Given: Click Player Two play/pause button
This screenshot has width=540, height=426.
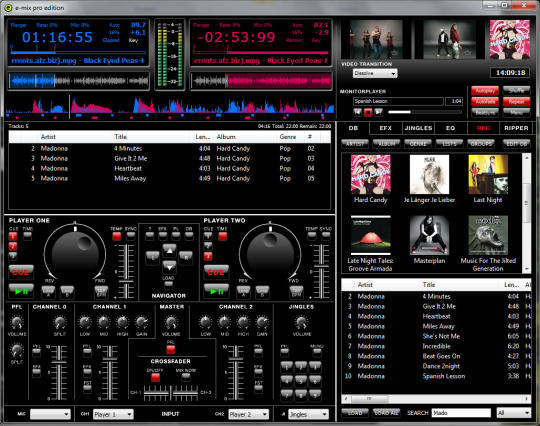Looking at the screenshot, I should click(x=216, y=291).
